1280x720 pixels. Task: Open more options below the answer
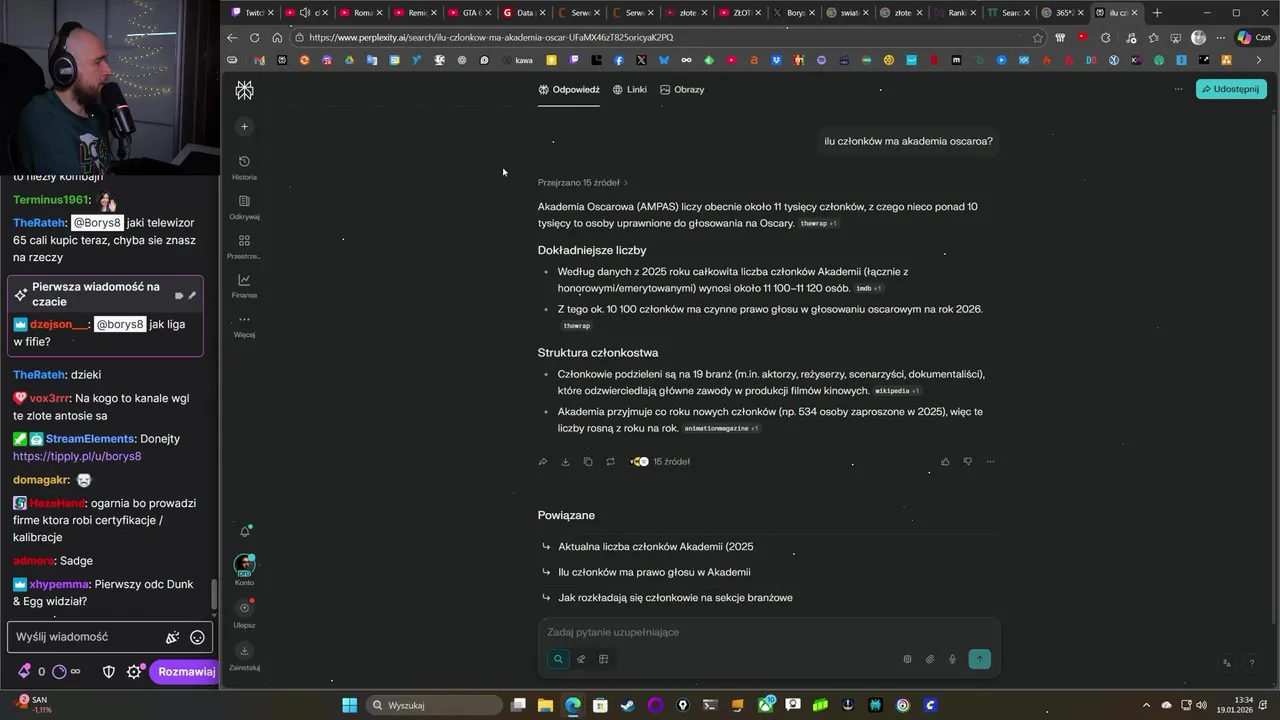click(990, 462)
